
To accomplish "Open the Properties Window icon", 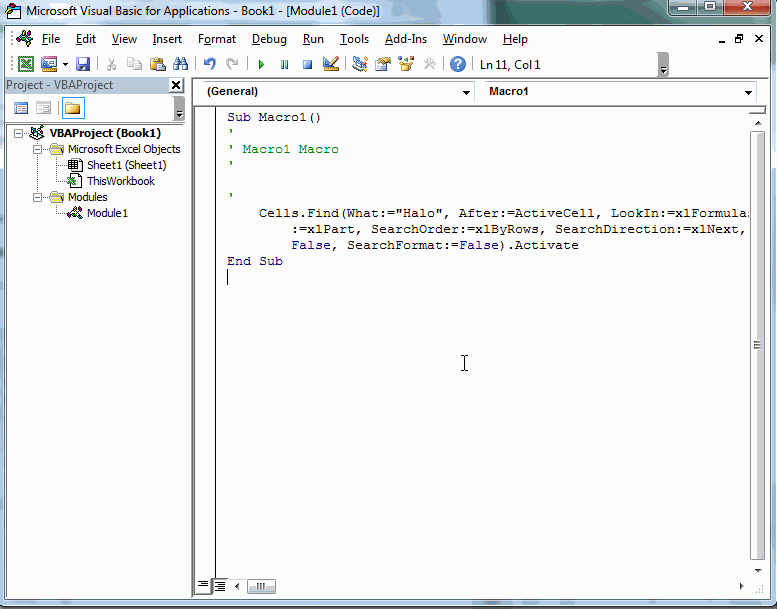I will click(x=383, y=64).
